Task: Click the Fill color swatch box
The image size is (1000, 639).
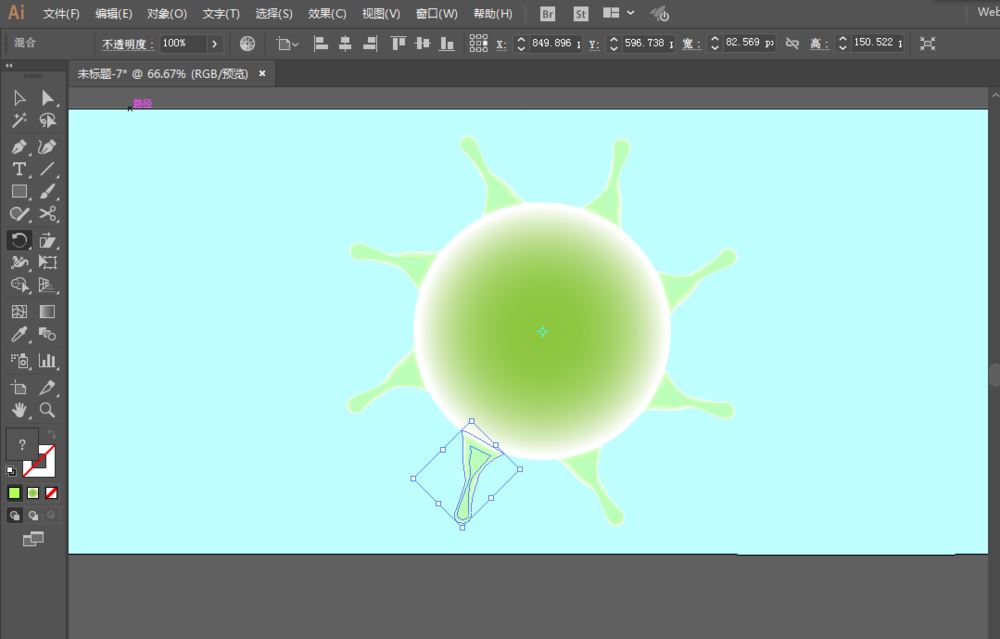Action: click(22, 445)
